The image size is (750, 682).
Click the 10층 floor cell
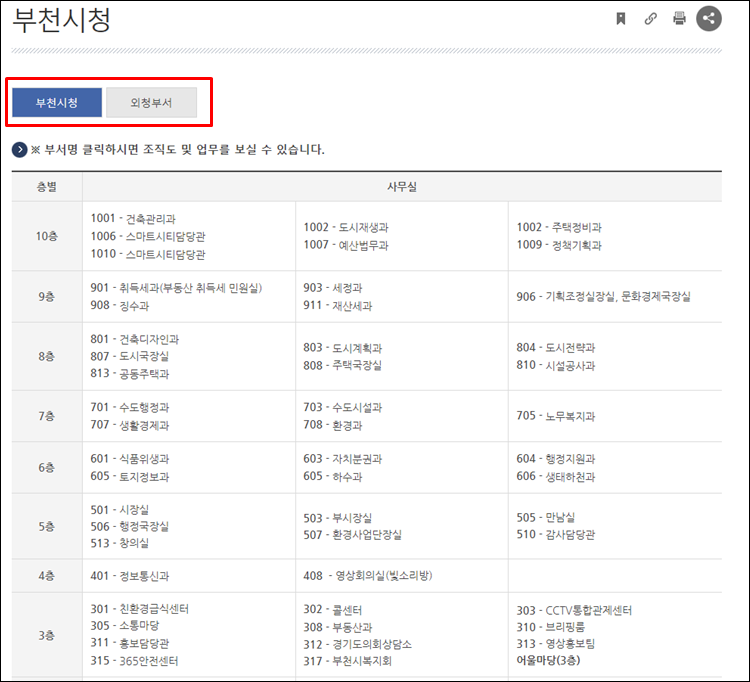pyautogui.click(x=47, y=236)
